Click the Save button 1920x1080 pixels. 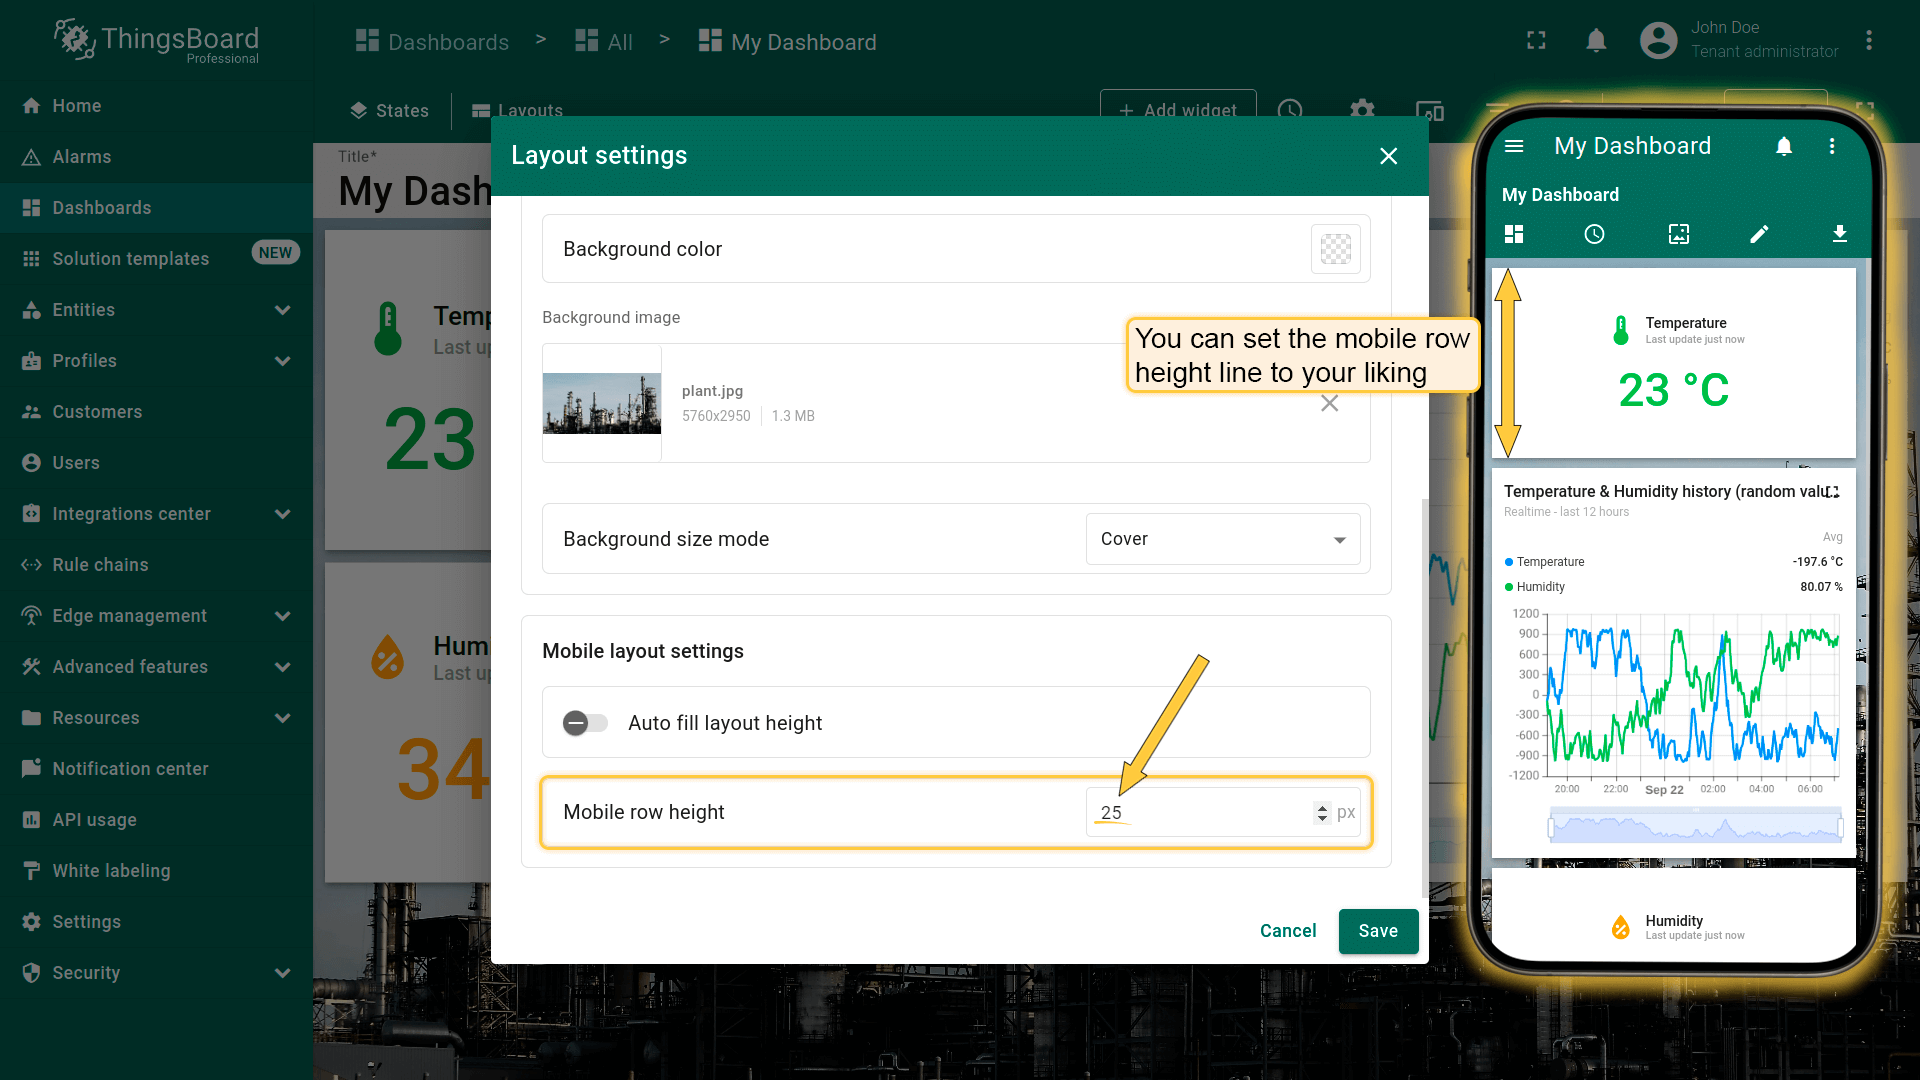click(x=1377, y=931)
